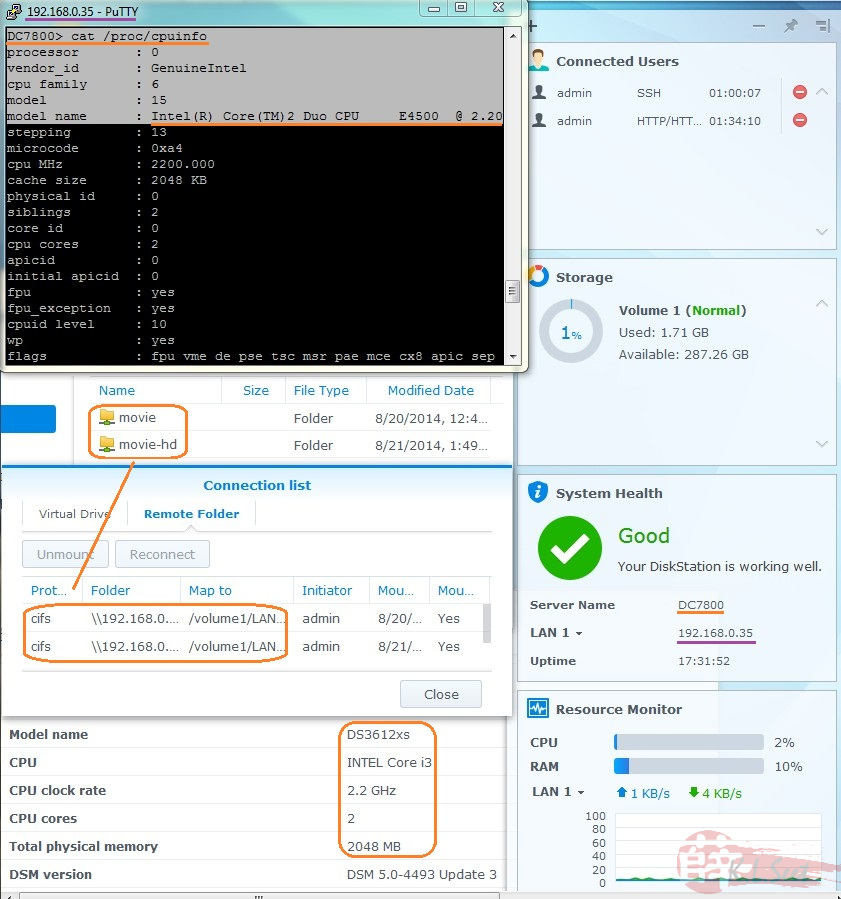This screenshot has width=841, height=899.
Task: Click the Connection list vertical scrollbar
Action: 487,624
